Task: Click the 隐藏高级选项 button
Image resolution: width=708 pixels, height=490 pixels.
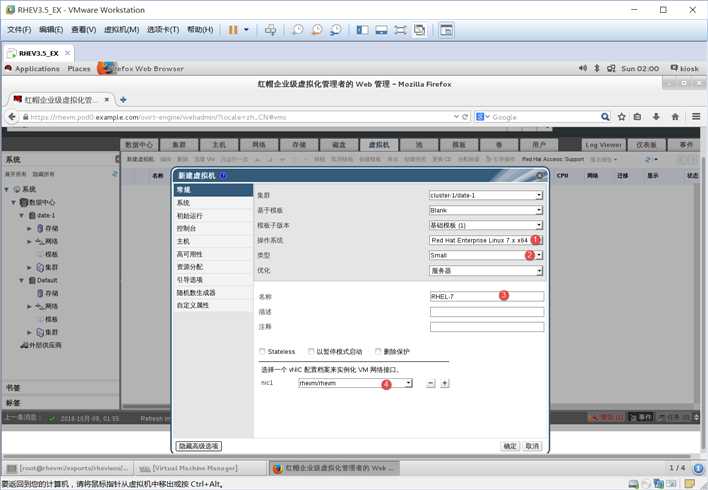Action: (199, 446)
